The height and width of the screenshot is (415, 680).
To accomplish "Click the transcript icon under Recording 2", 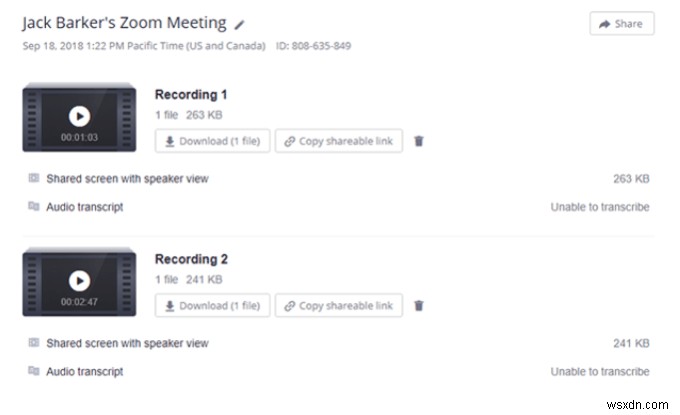I will coord(34,371).
